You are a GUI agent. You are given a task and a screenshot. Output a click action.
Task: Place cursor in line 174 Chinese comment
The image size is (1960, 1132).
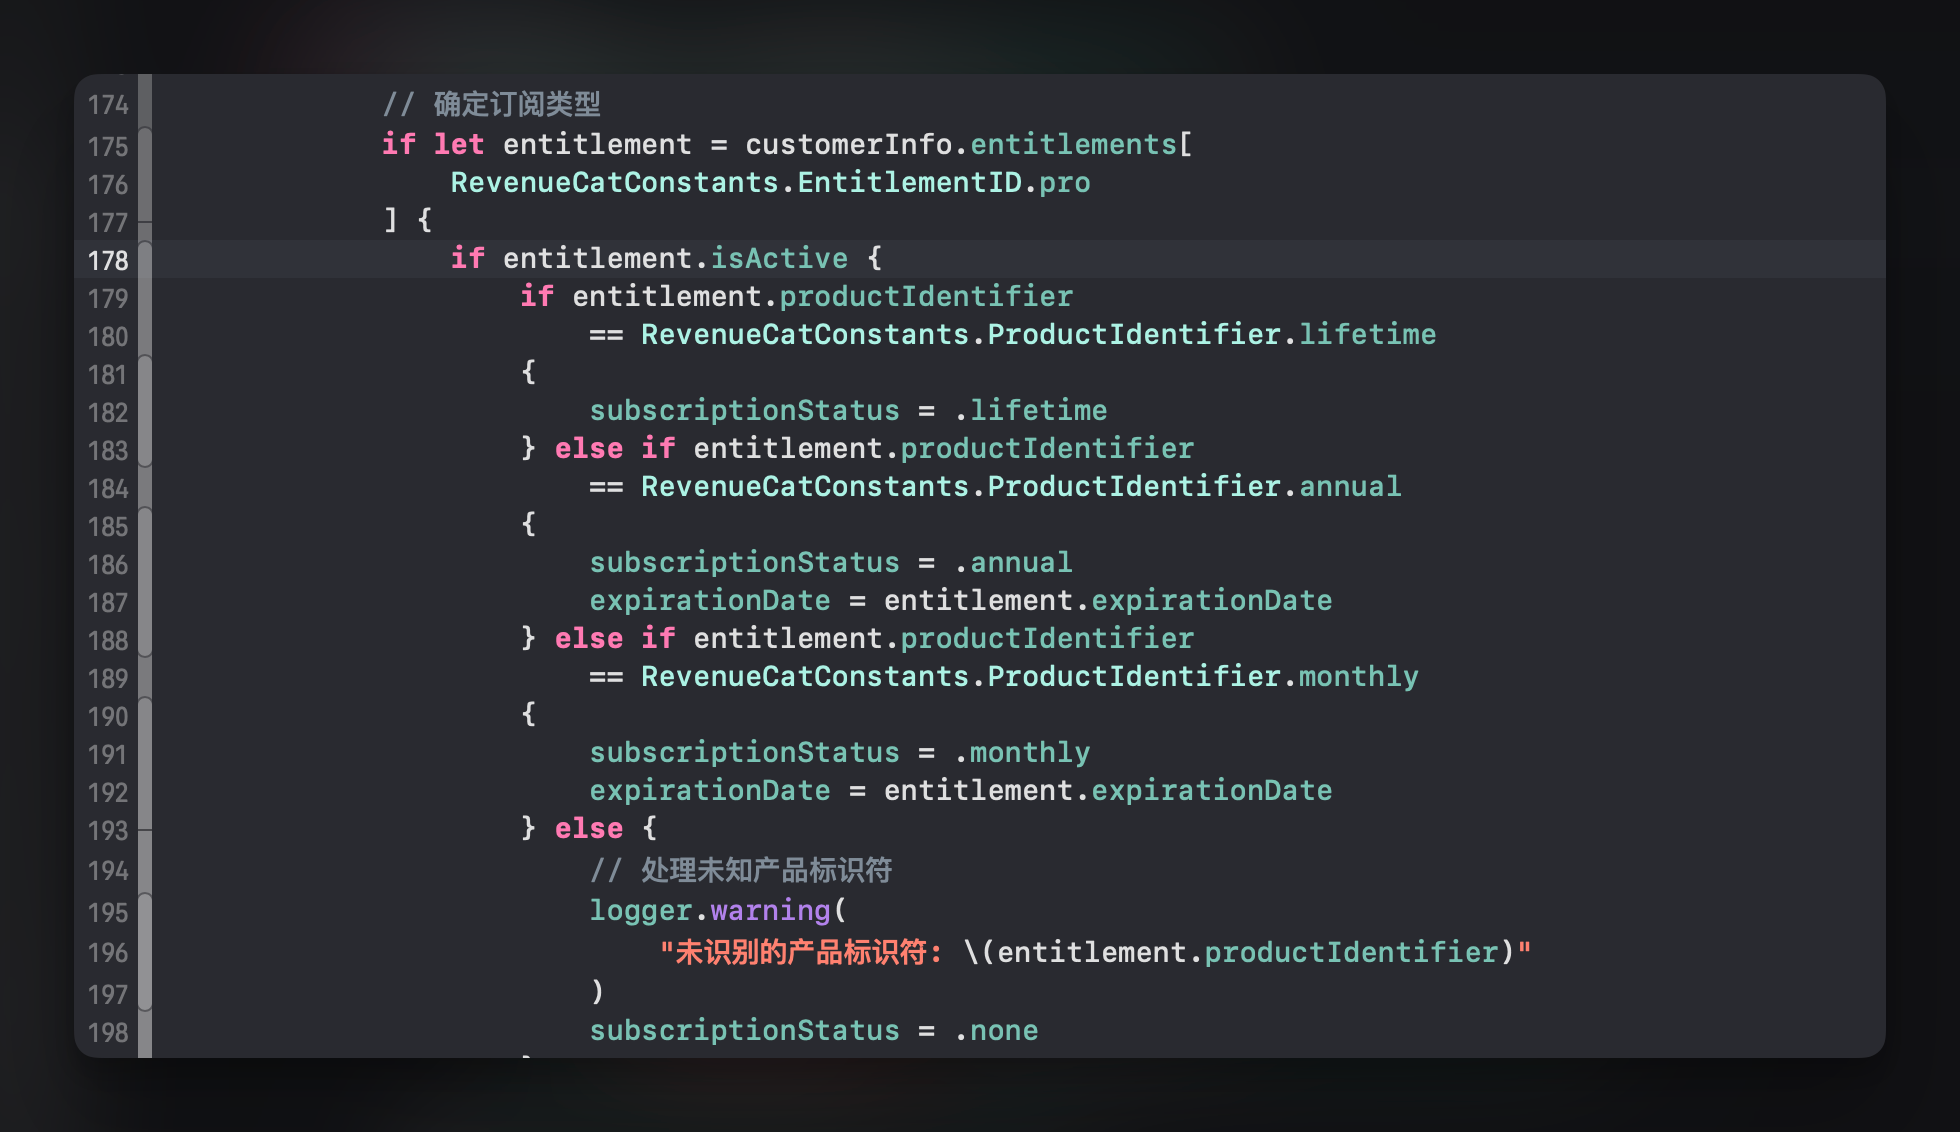tap(516, 104)
